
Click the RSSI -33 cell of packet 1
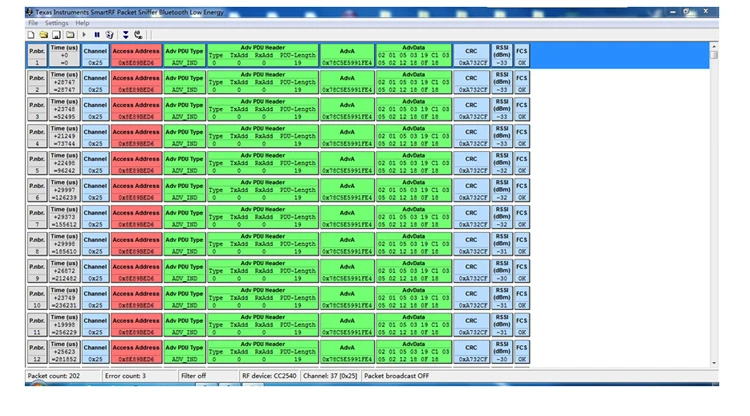pyautogui.click(x=502, y=55)
